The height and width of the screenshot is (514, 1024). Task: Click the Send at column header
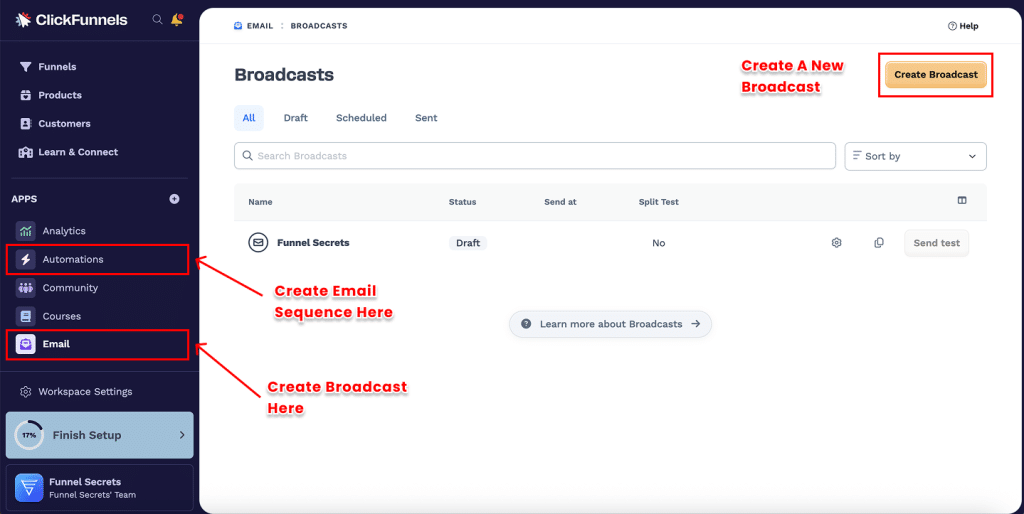pos(560,202)
